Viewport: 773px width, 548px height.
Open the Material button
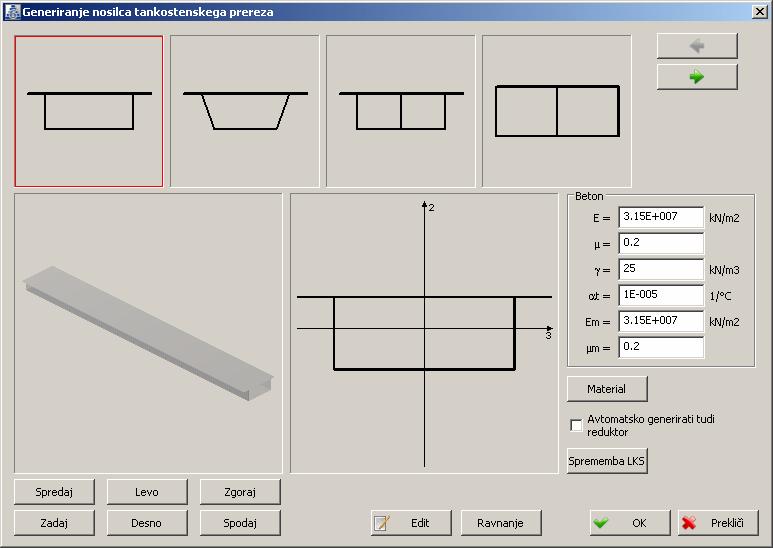tap(607, 389)
